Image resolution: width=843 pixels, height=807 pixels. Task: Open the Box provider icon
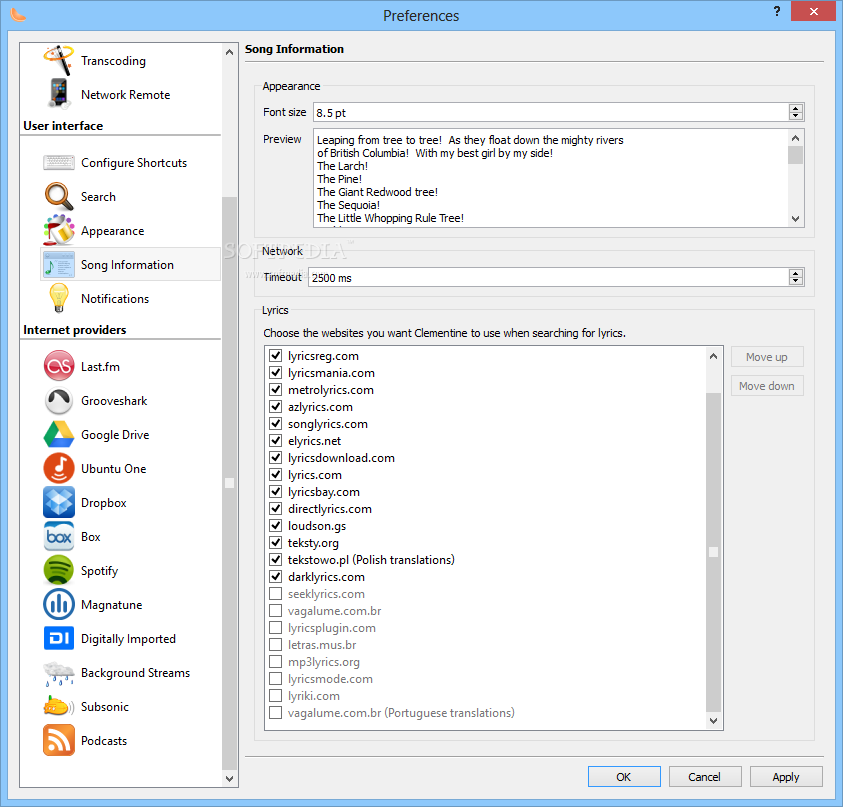59,537
